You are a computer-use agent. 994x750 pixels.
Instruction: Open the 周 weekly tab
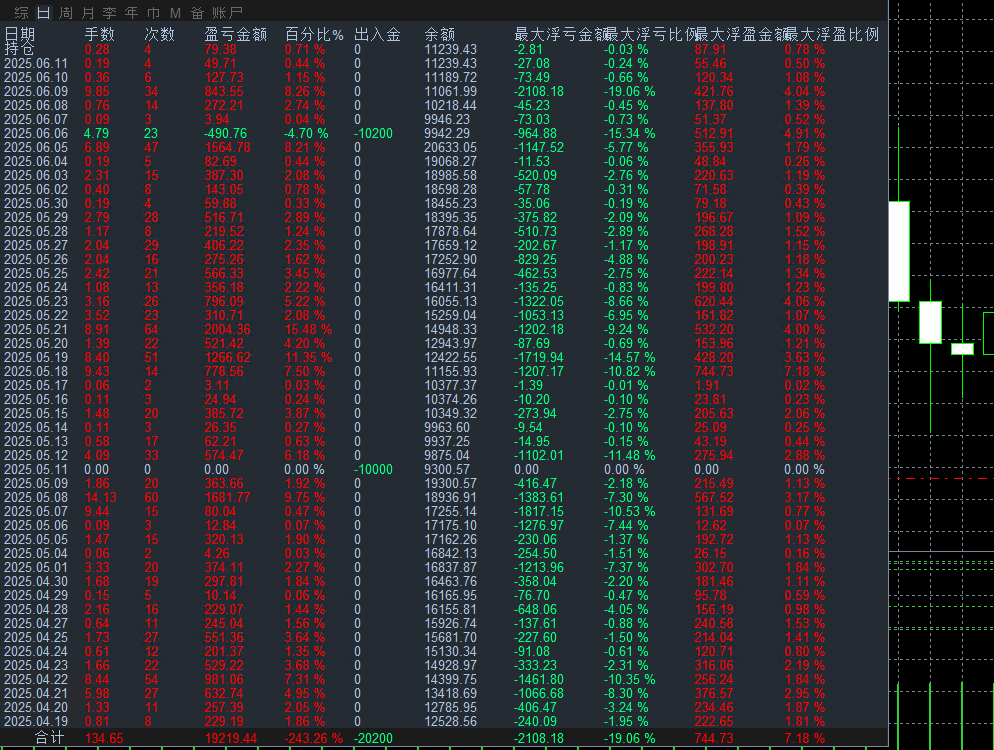coord(66,13)
